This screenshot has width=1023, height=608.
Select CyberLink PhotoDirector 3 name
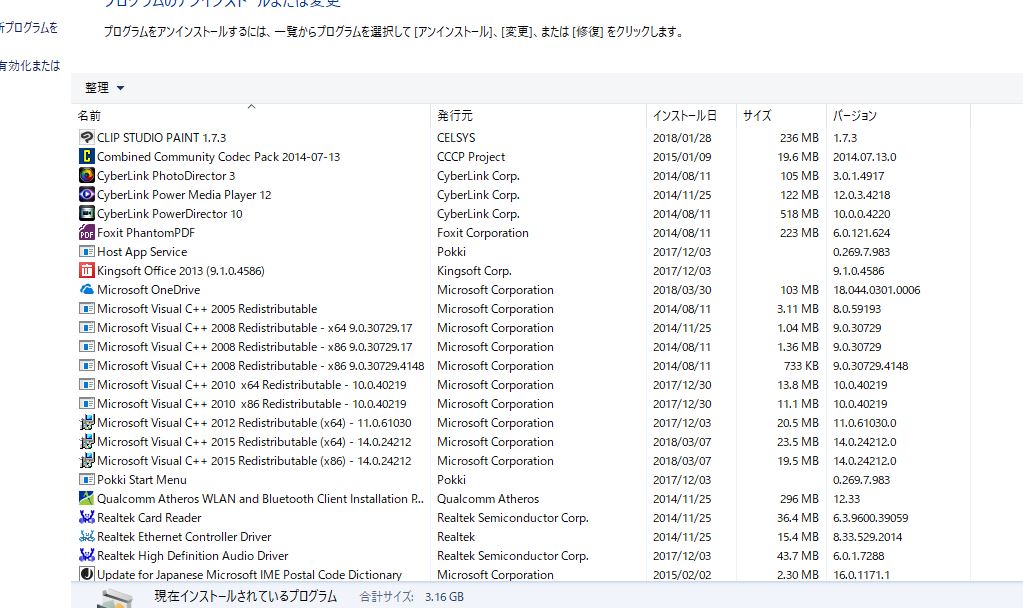166,175
